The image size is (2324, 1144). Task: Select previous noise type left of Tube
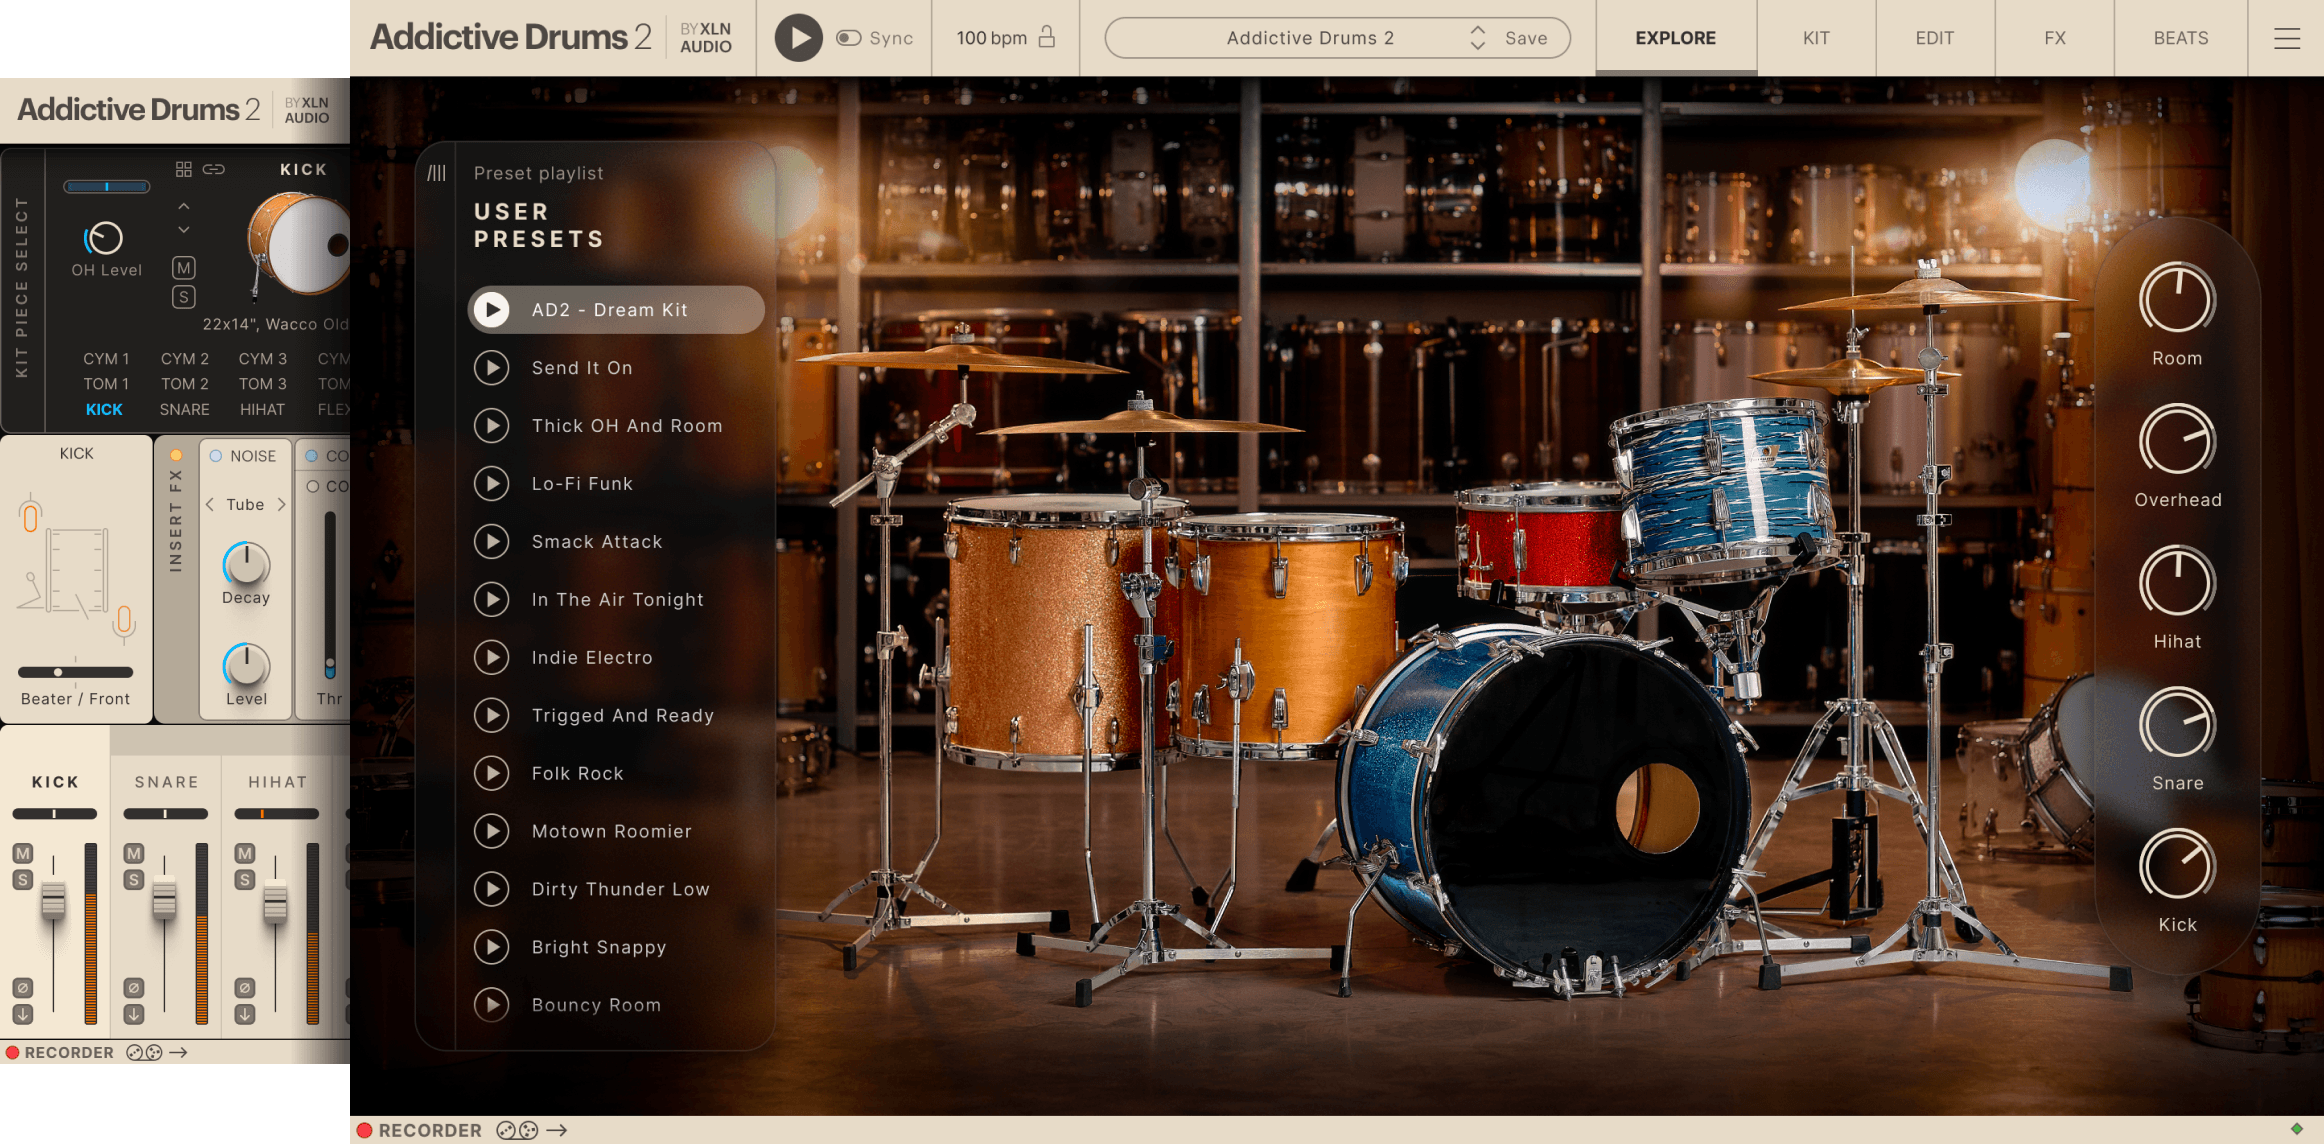(210, 505)
